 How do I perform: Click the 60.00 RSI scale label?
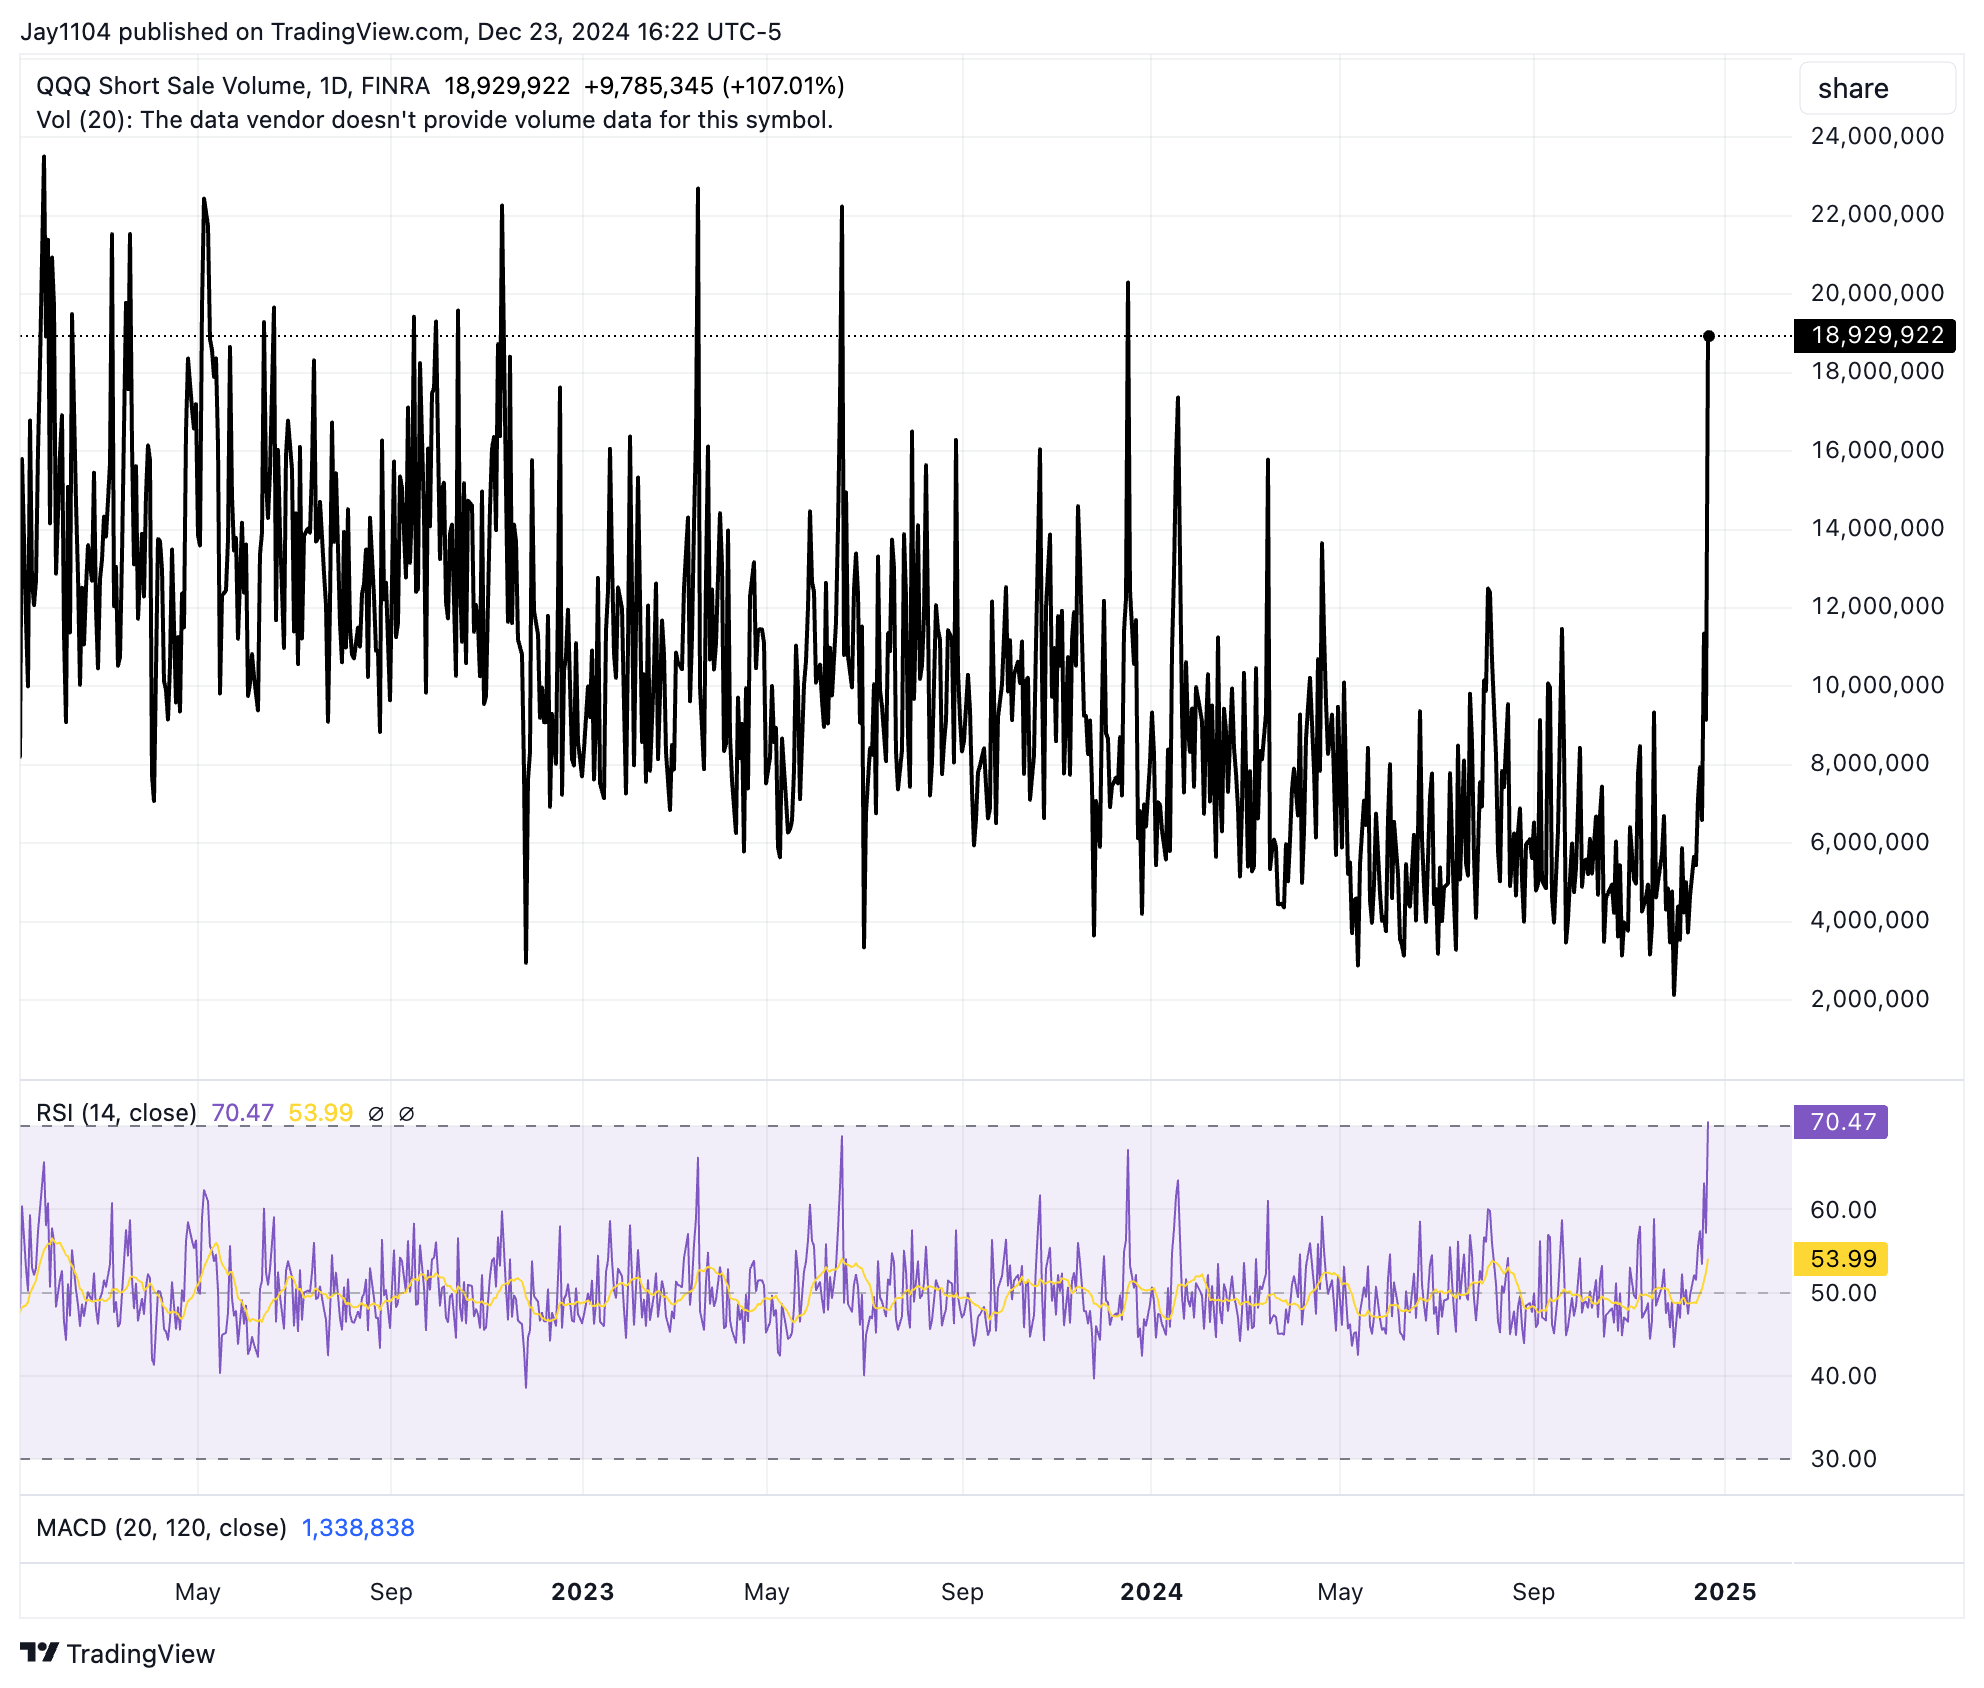pyautogui.click(x=1843, y=1210)
